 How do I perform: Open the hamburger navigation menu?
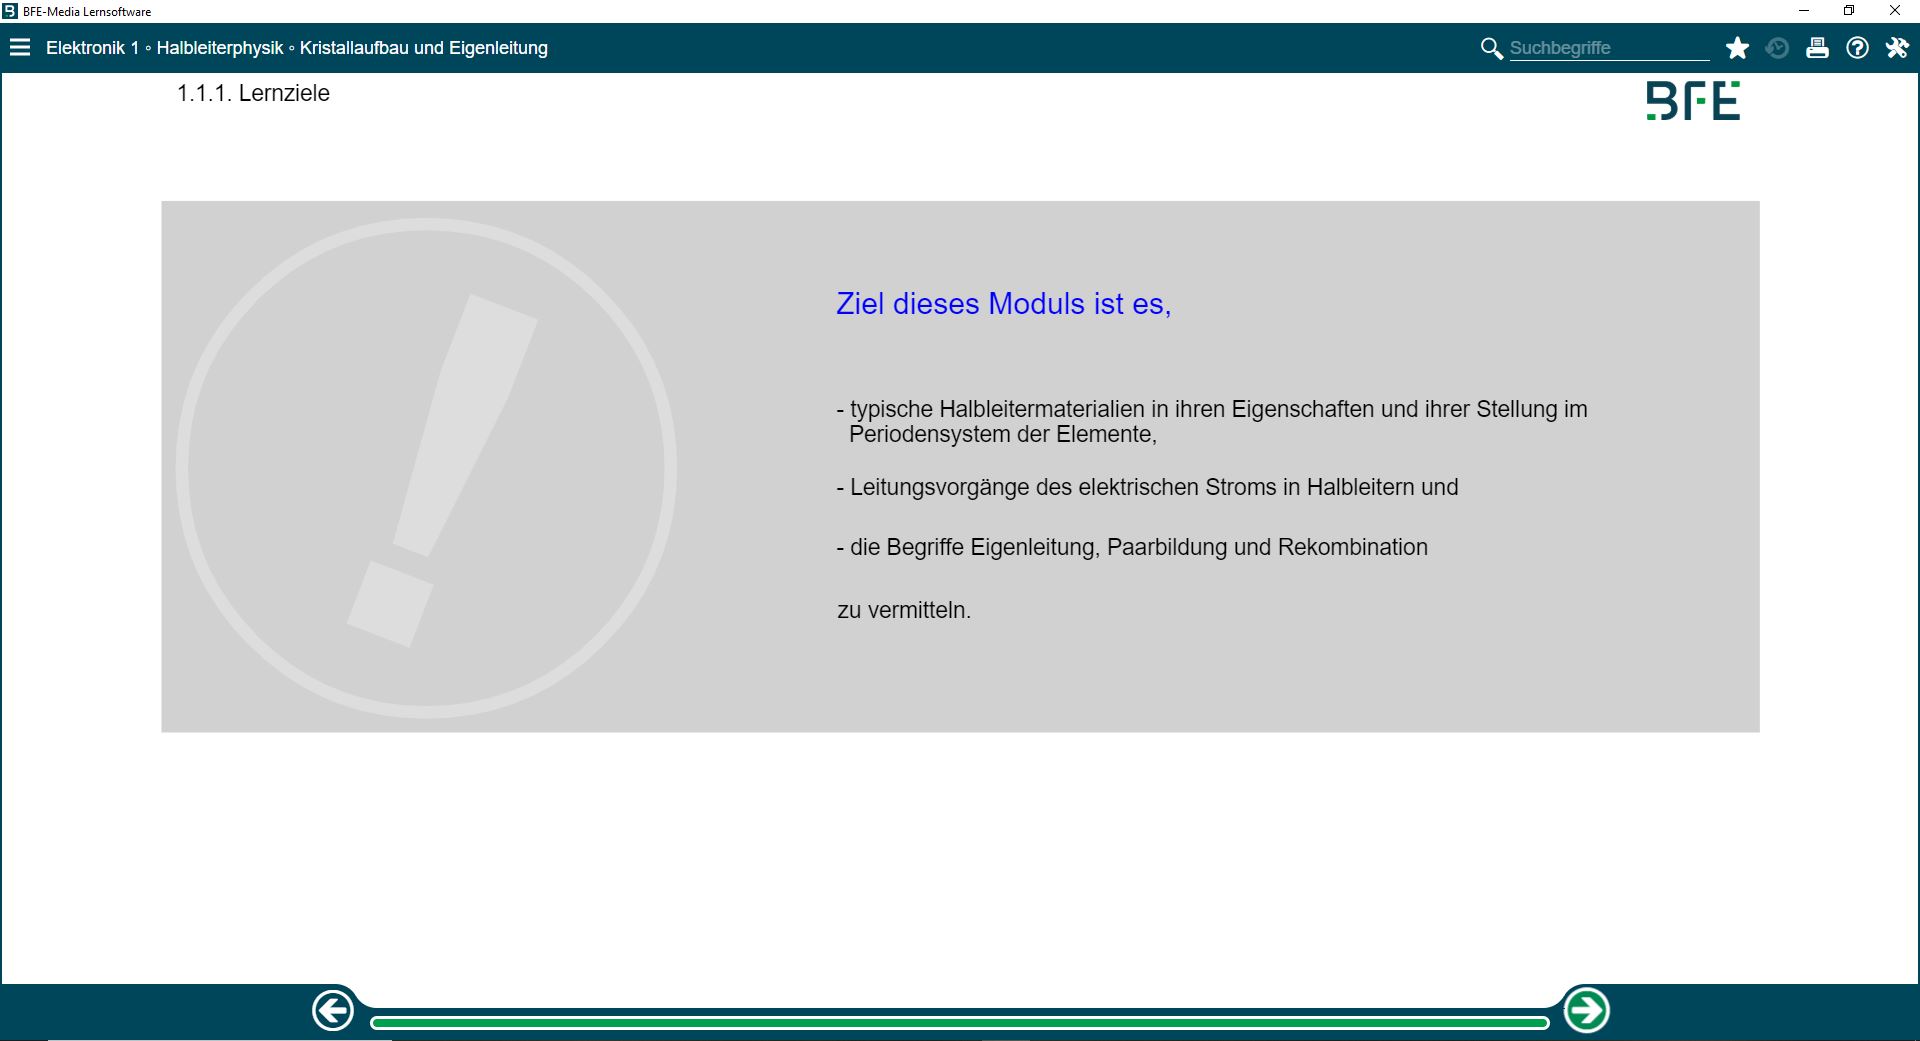pyautogui.click(x=20, y=48)
